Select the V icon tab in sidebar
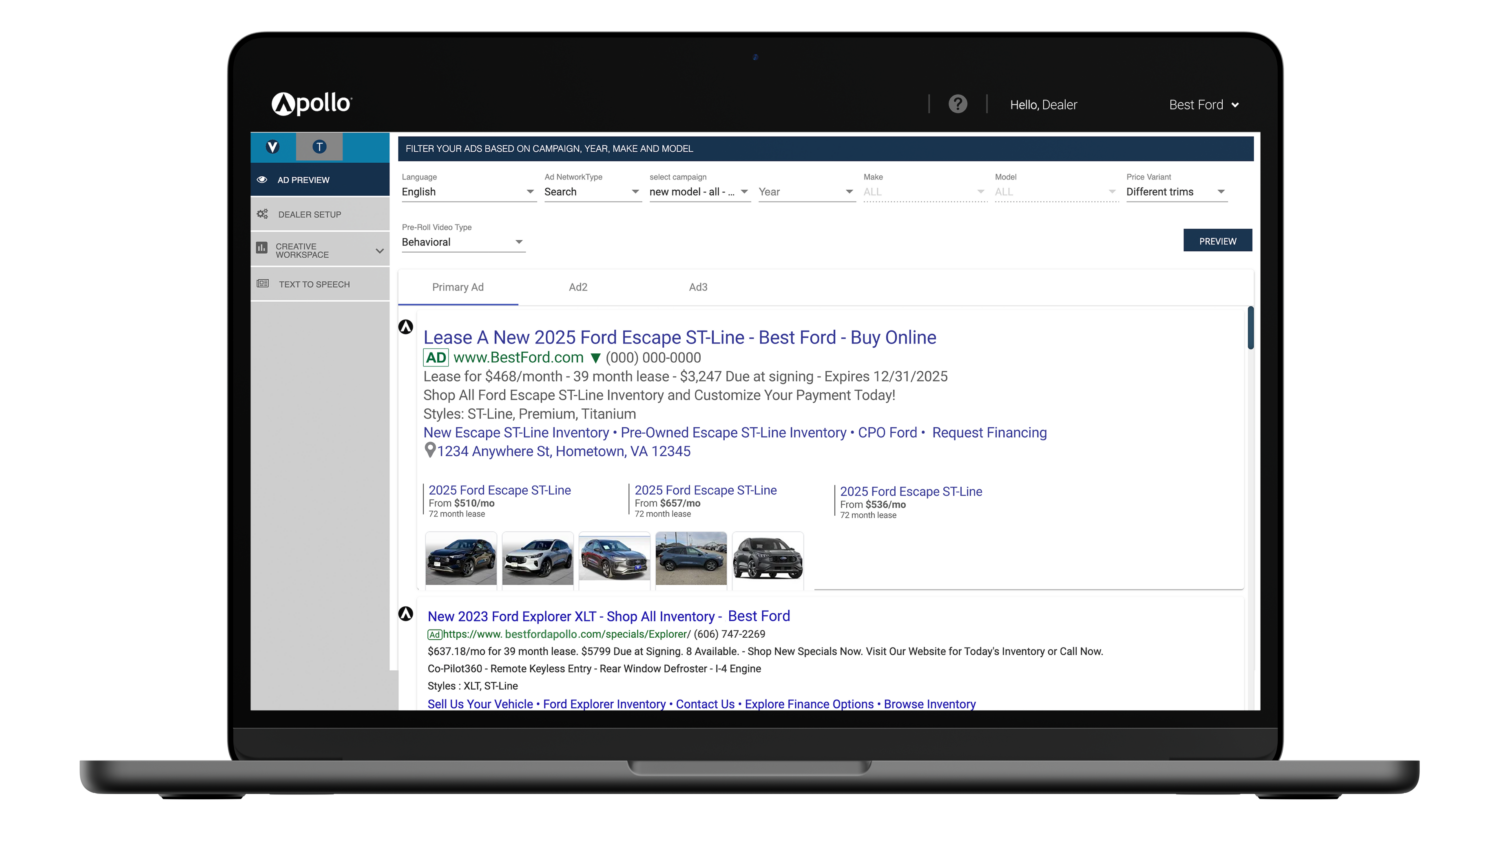Viewport: 1500px width, 845px height. (272, 147)
